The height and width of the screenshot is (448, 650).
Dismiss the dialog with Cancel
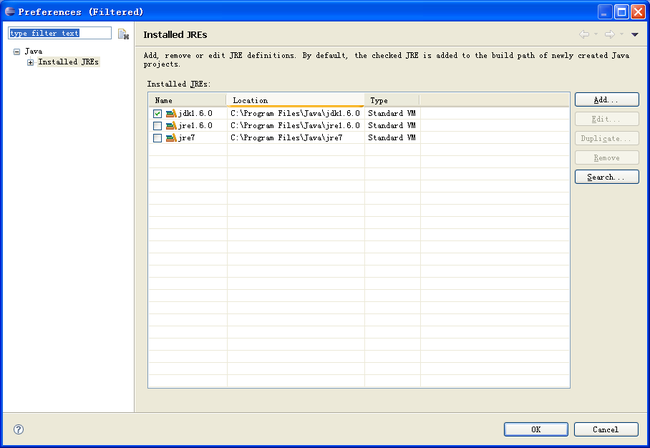click(x=606, y=429)
